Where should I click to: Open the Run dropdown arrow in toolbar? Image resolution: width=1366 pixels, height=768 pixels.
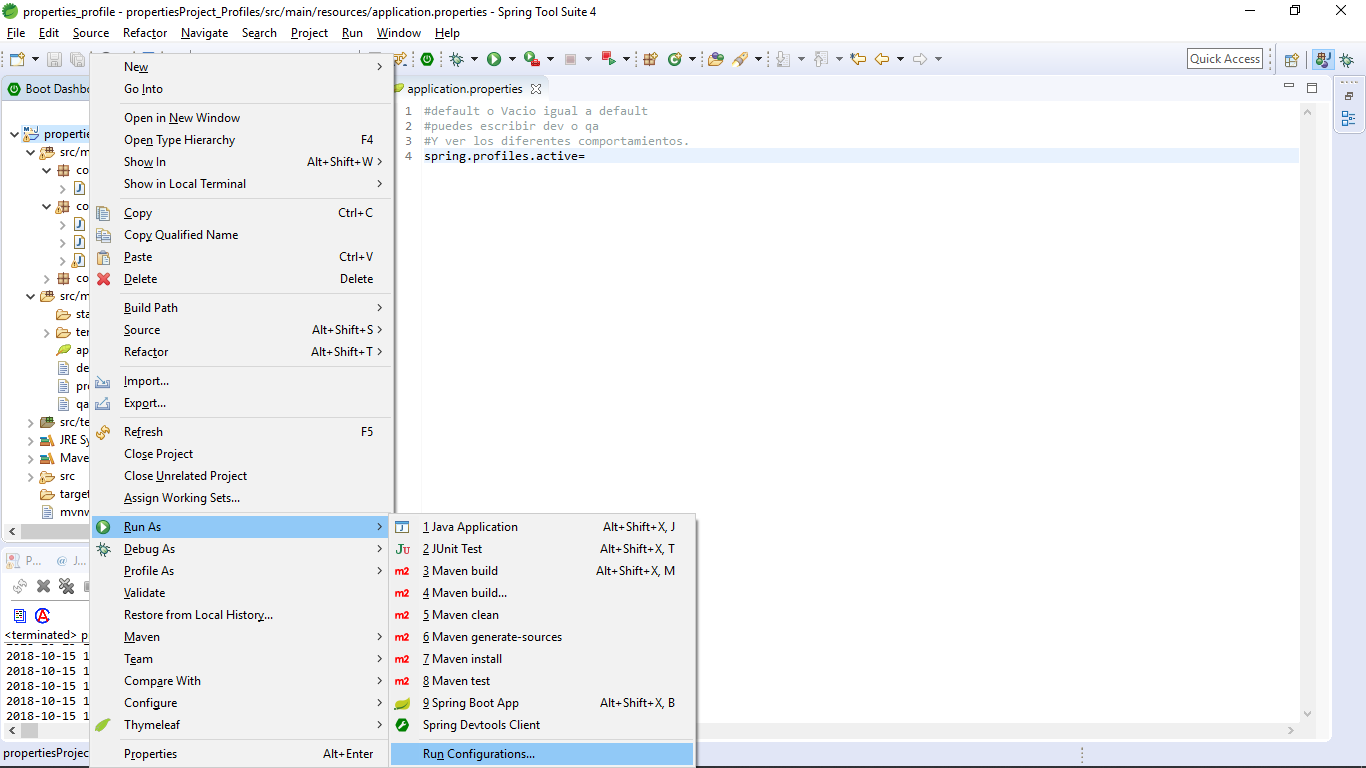coord(512,59)
